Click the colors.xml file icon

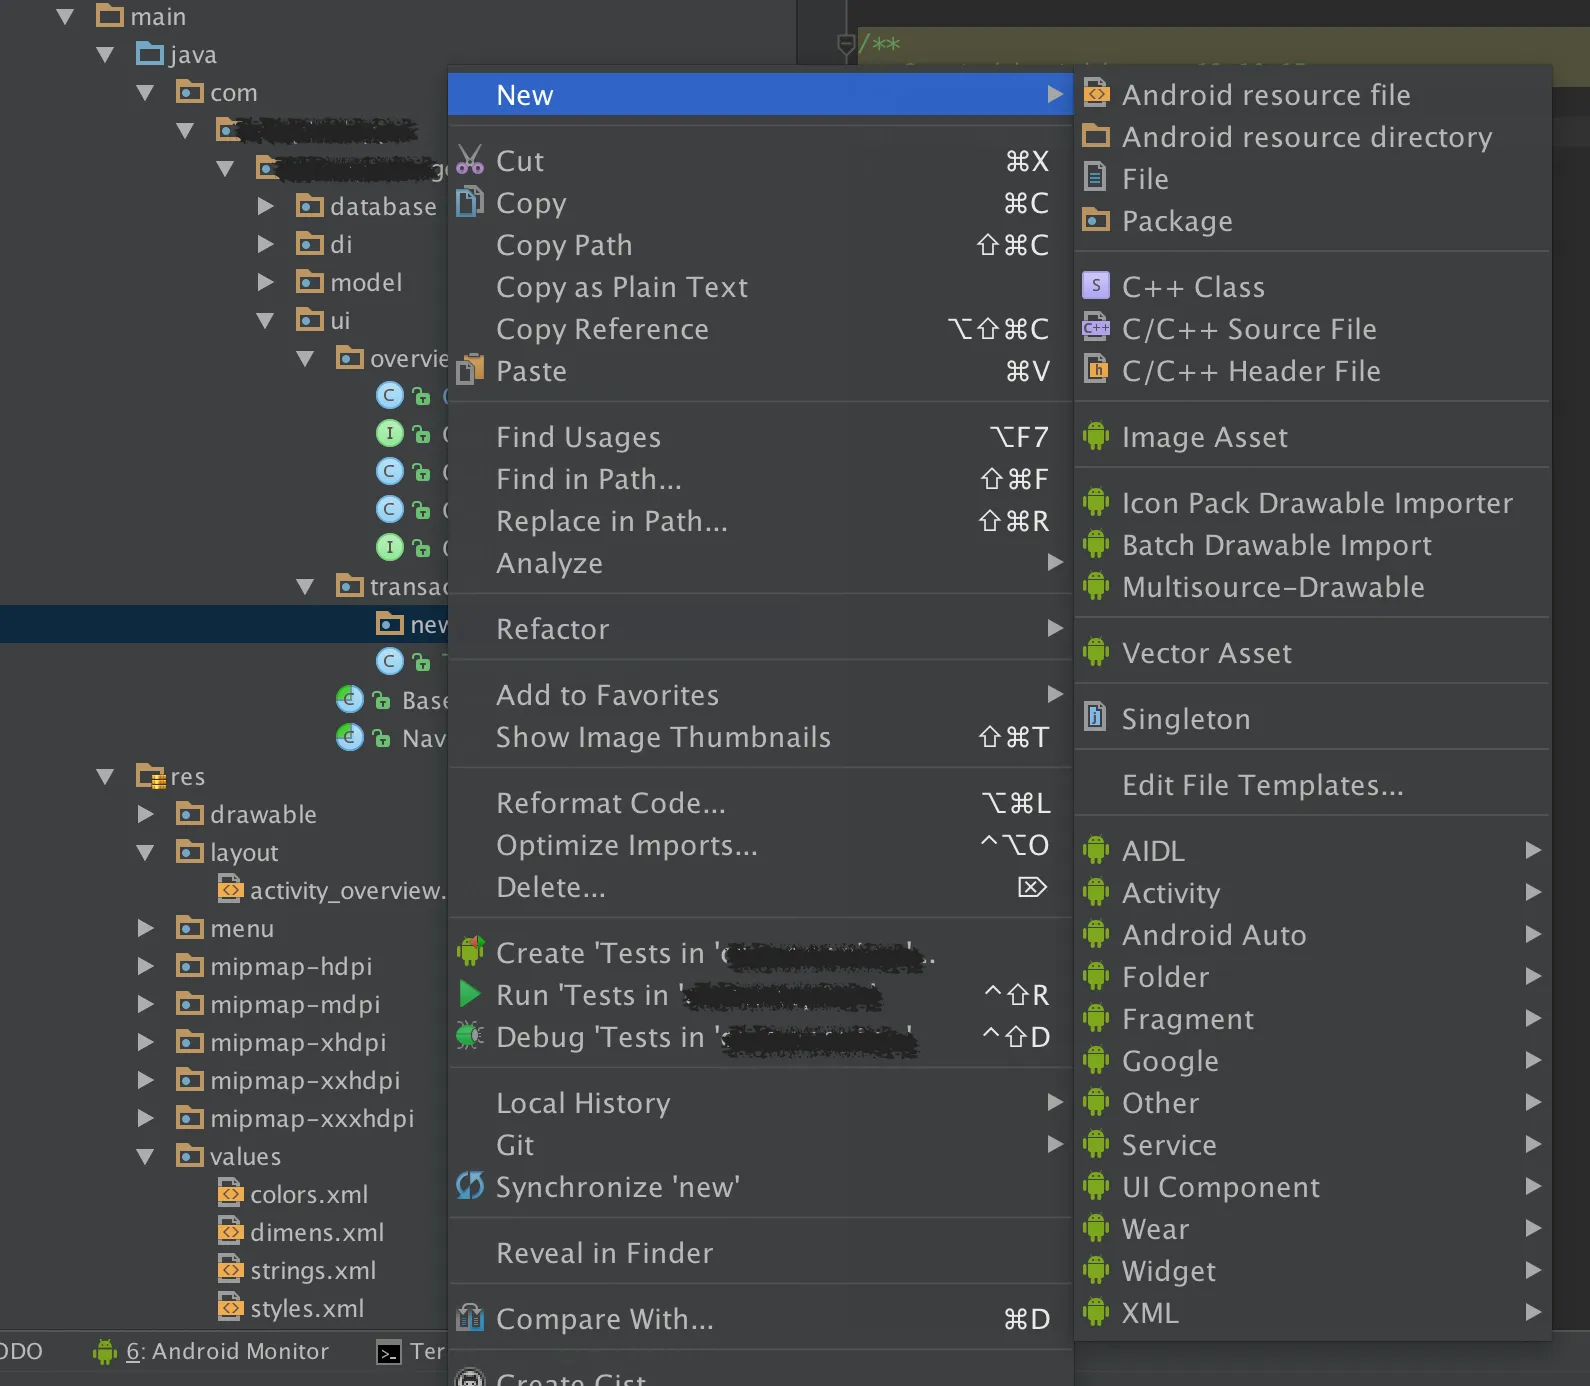click(x=231, y=1193)
